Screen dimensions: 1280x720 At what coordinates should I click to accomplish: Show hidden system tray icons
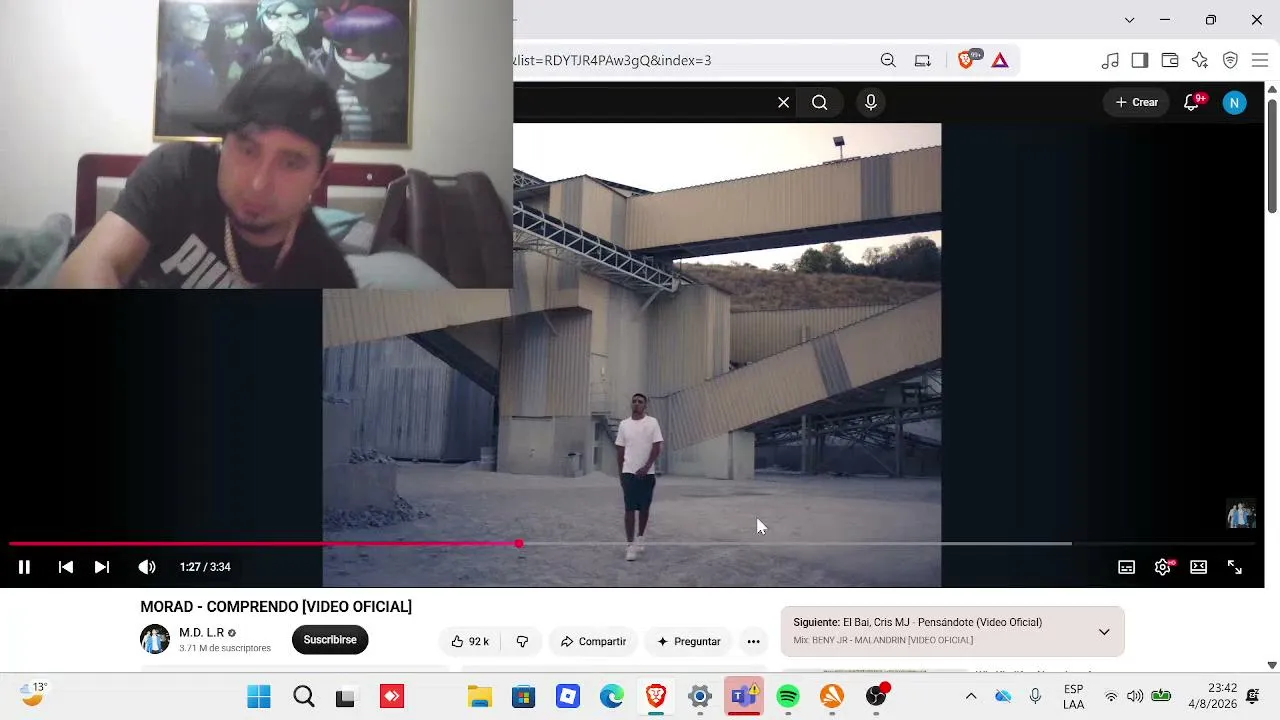[971, 696]
